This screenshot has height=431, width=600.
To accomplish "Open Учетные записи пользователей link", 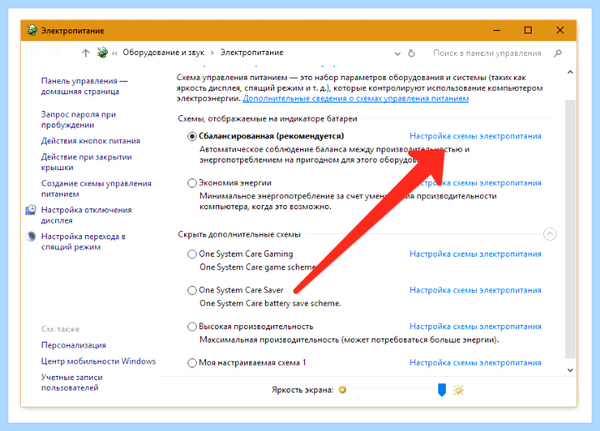I will pyautogui.click(x=72, y=382).
